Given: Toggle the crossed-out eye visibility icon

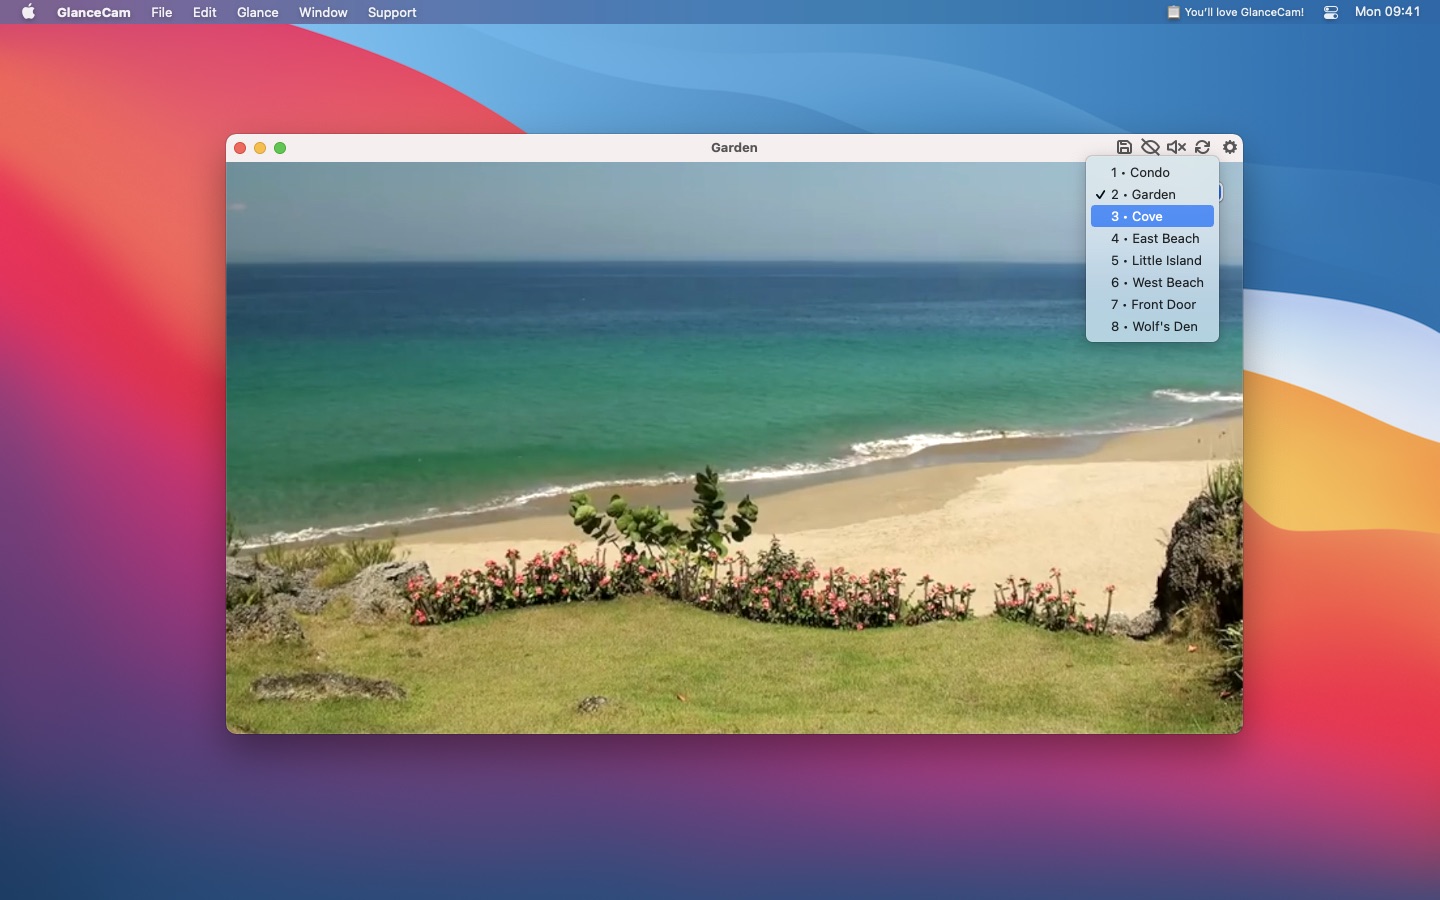Looking at the screenshot, I should (1150, 147).
